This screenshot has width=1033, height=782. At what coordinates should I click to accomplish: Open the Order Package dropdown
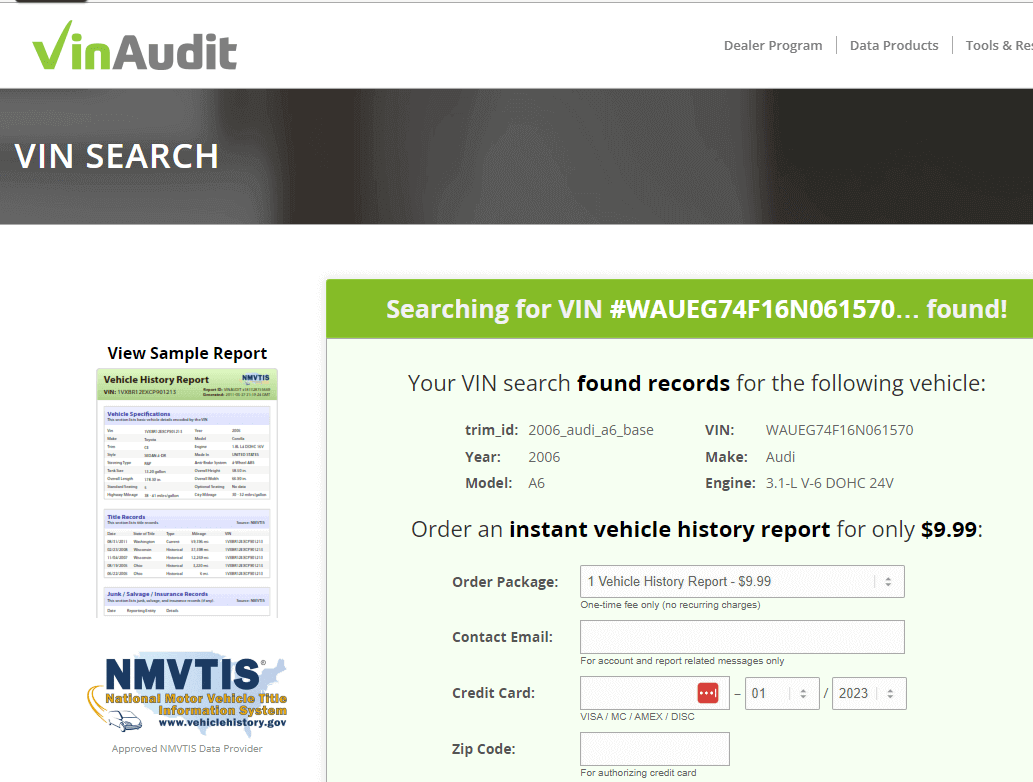point(742,581)
